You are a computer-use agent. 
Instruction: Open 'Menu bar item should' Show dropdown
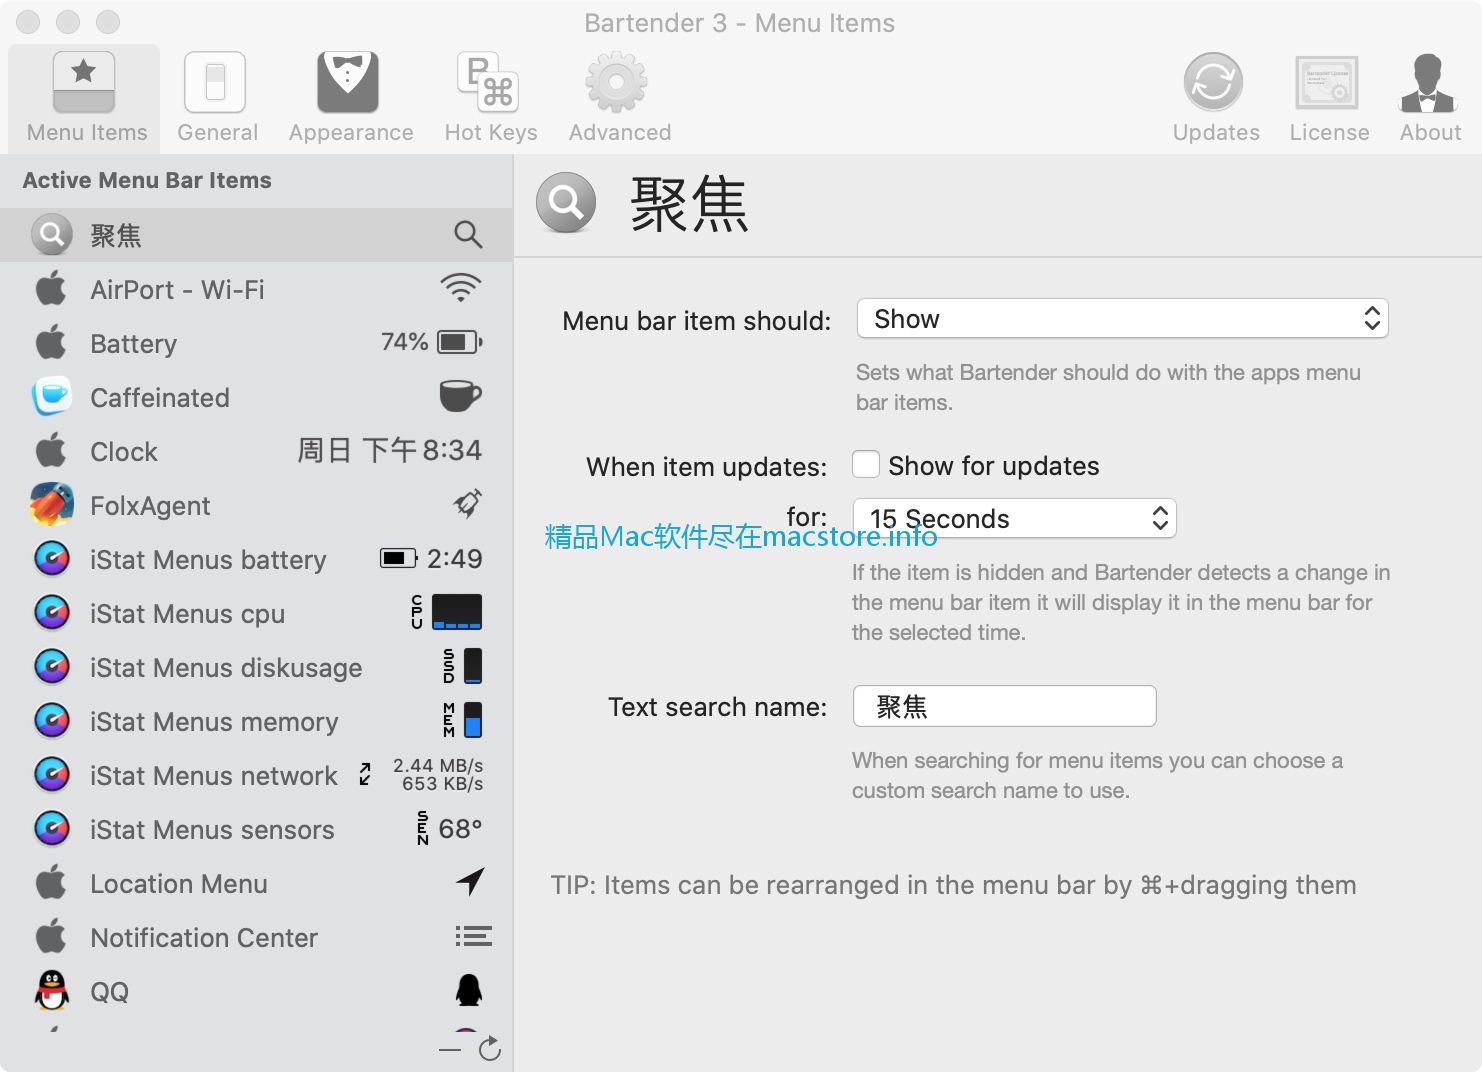1122,319
